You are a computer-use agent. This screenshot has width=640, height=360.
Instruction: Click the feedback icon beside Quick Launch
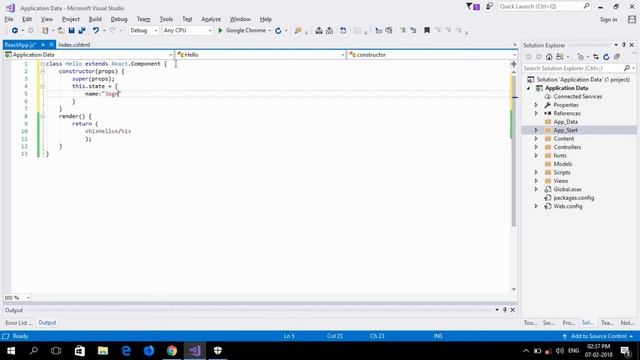coord(489,7)
